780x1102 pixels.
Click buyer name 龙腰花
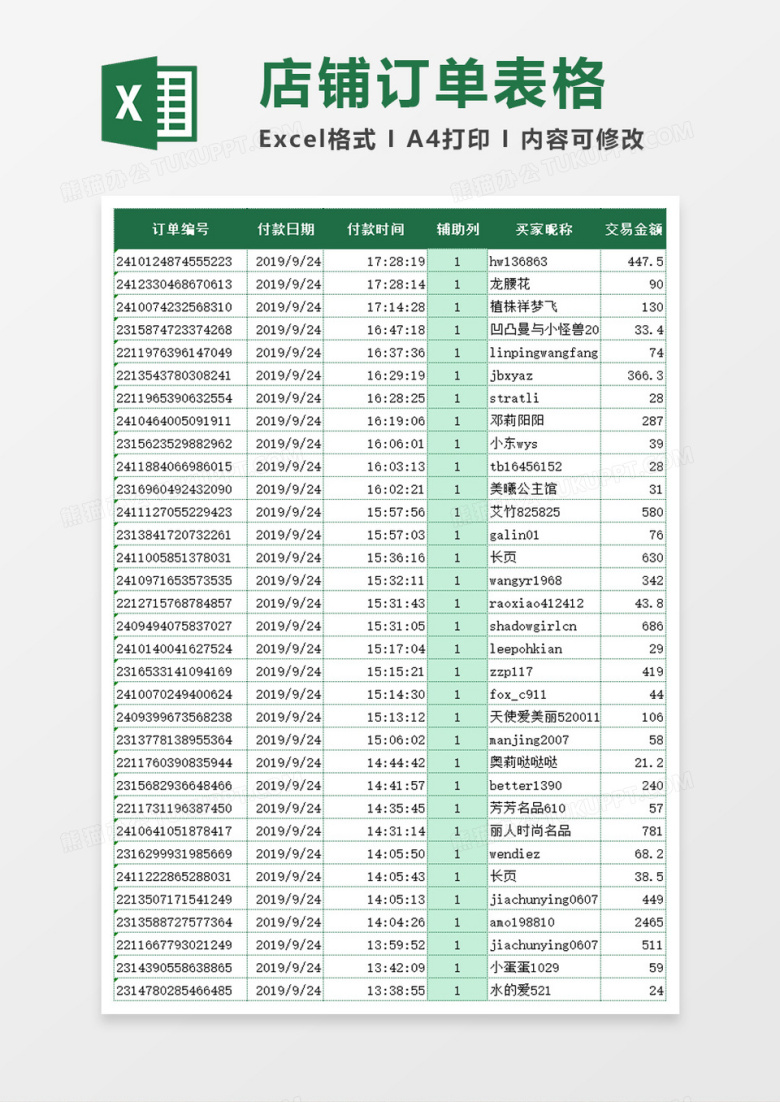[x=510, y=284]
